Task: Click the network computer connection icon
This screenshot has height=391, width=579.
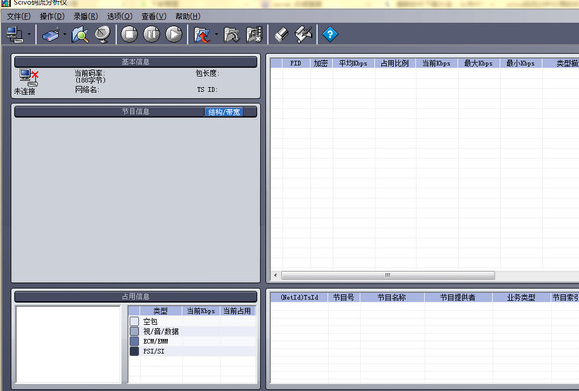Action: (15, 35)
